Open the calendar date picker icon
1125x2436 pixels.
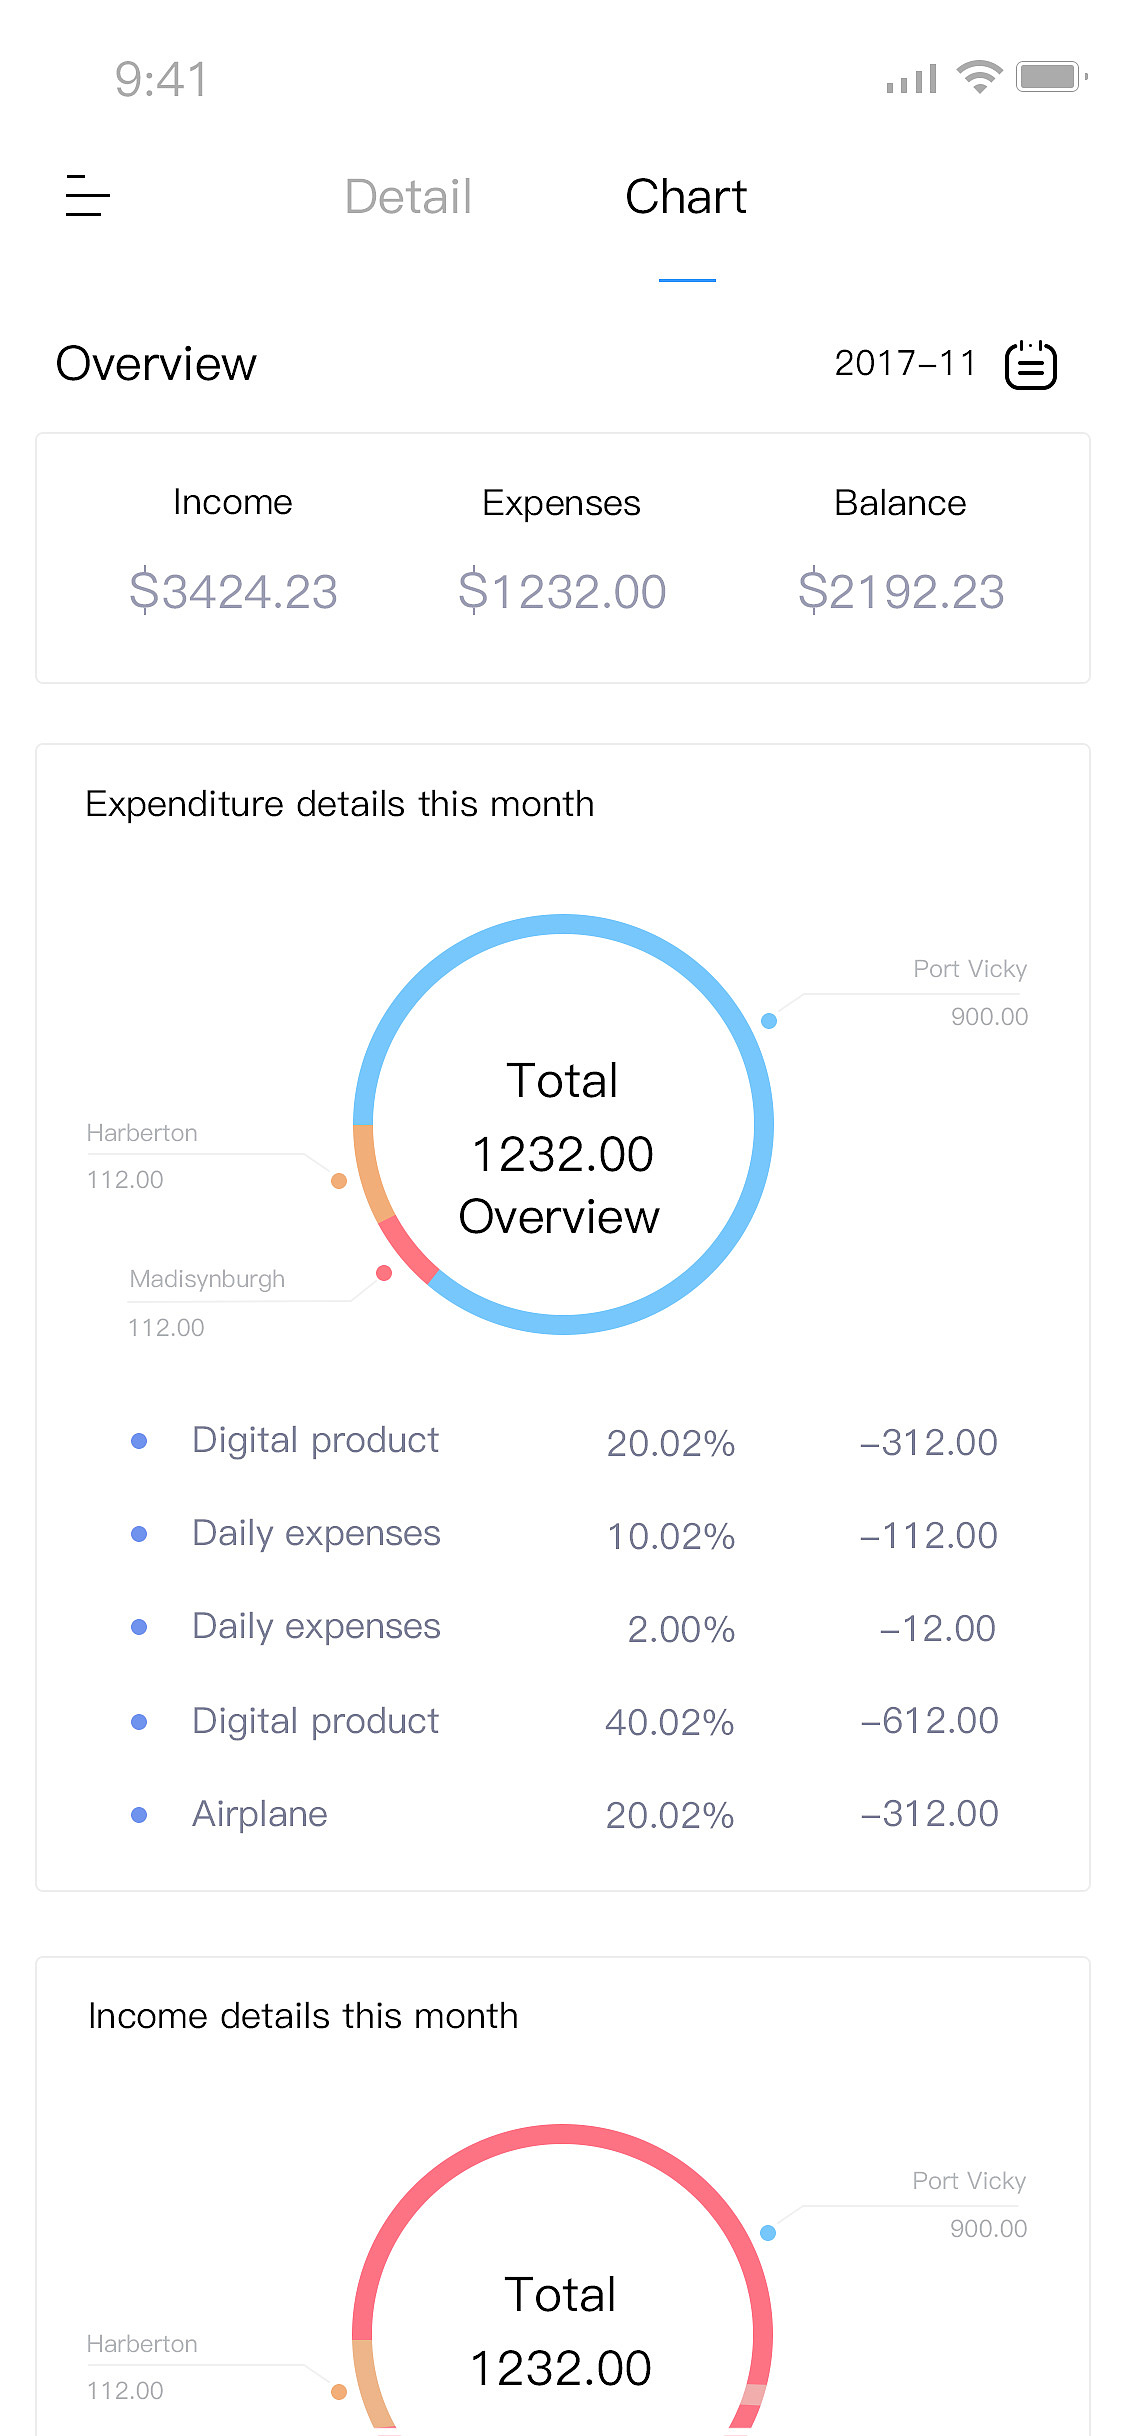click(x=1030, y=365)
